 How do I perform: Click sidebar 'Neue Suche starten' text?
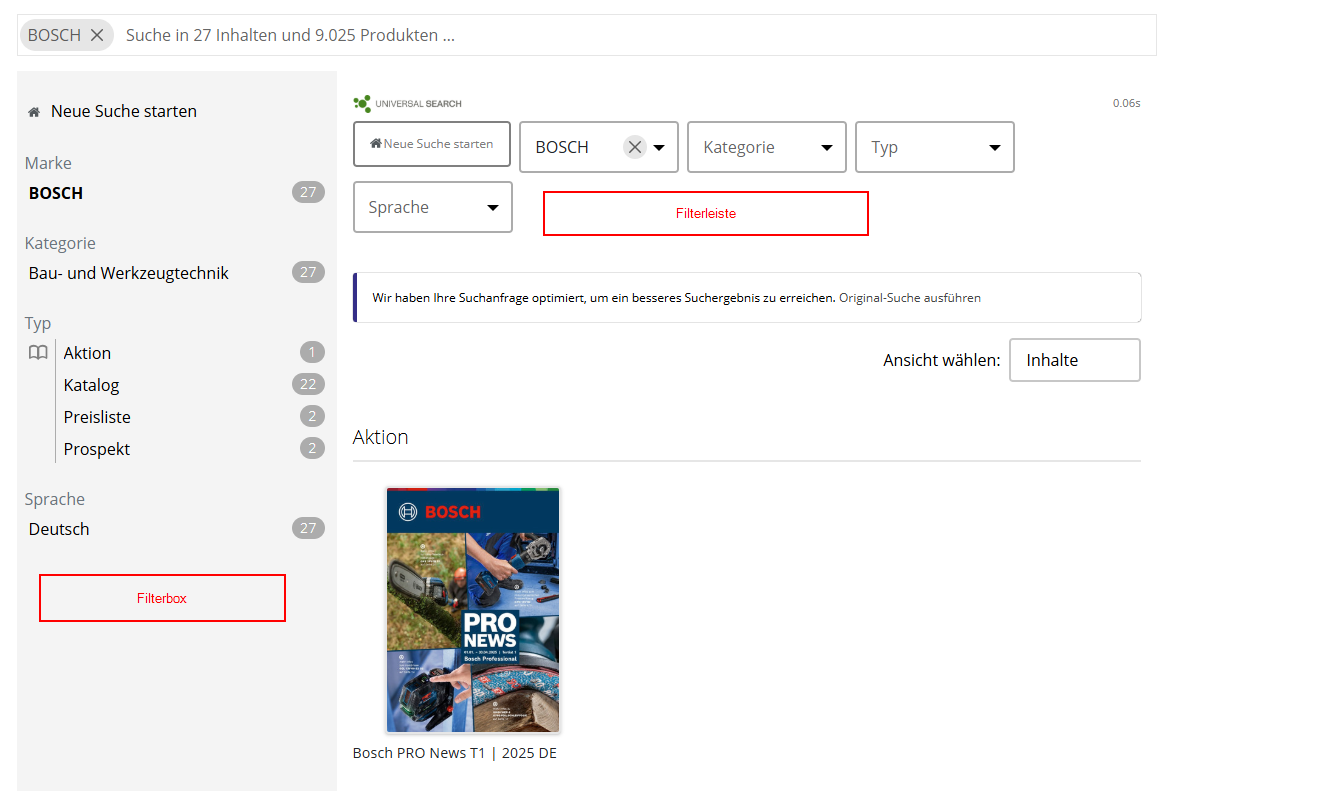click(x=124, y=111)
